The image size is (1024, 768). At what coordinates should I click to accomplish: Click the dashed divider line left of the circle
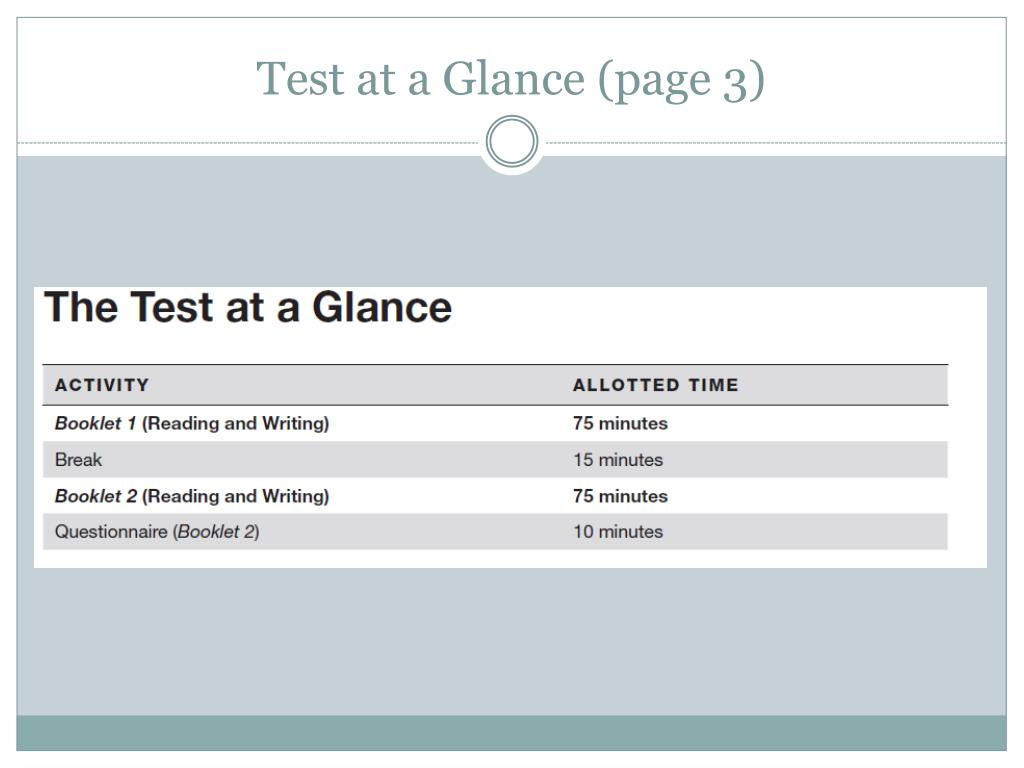pos(248,142)
